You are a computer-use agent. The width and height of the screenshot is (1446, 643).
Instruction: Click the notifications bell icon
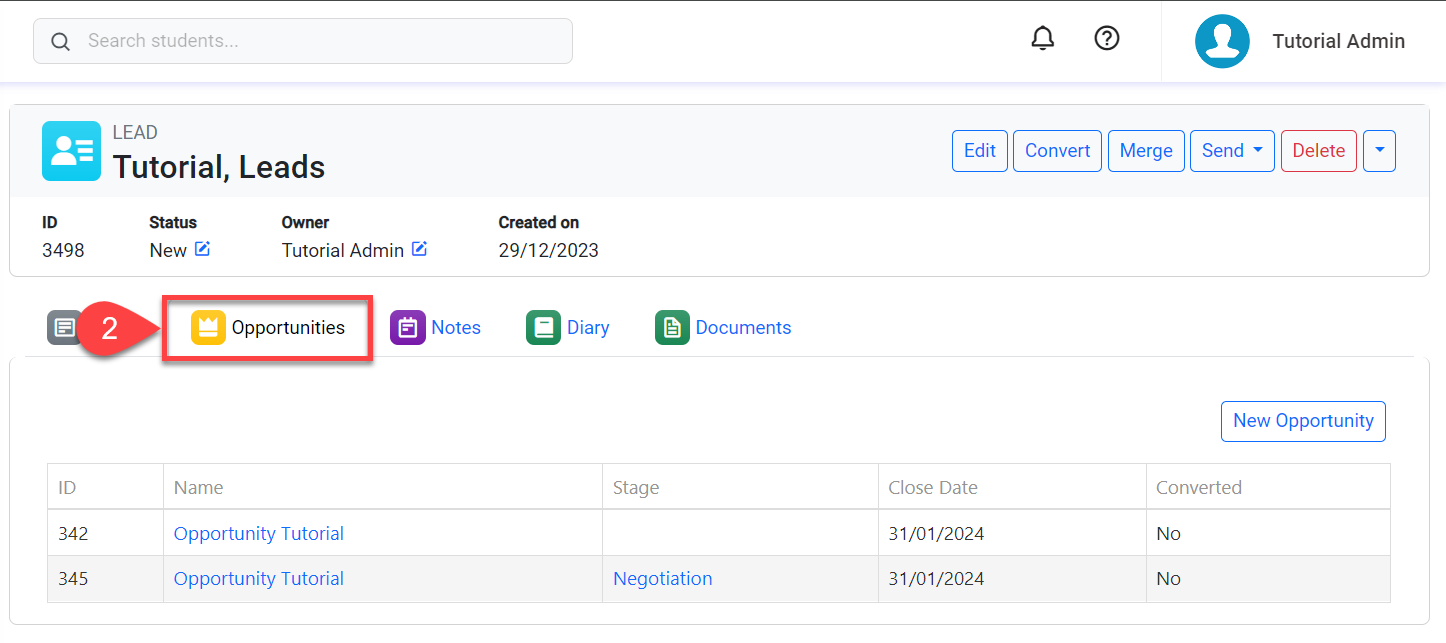(x=1043, y=39)
